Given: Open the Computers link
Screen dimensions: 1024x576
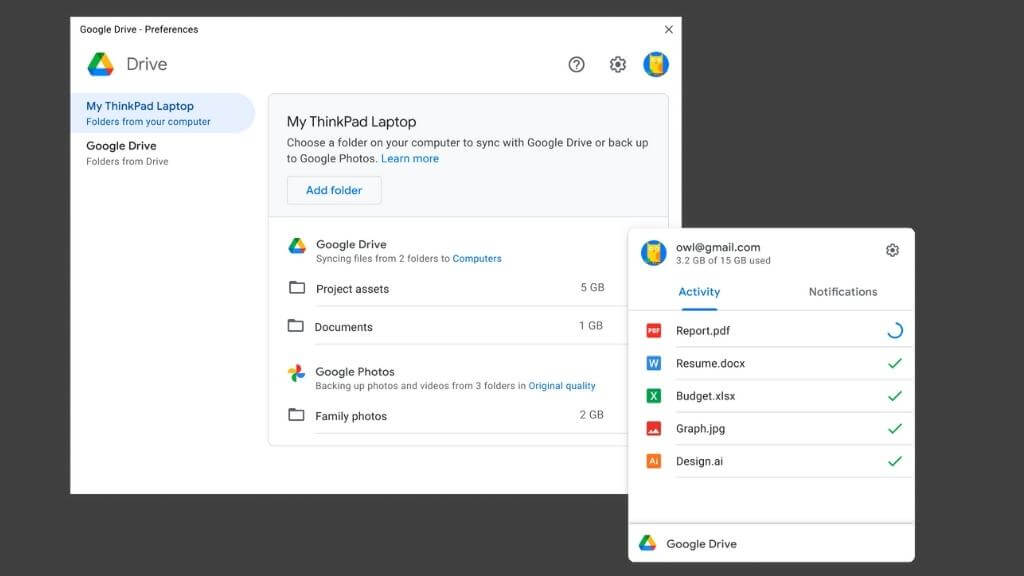Looking at the screenshot, I should [477, 259].
